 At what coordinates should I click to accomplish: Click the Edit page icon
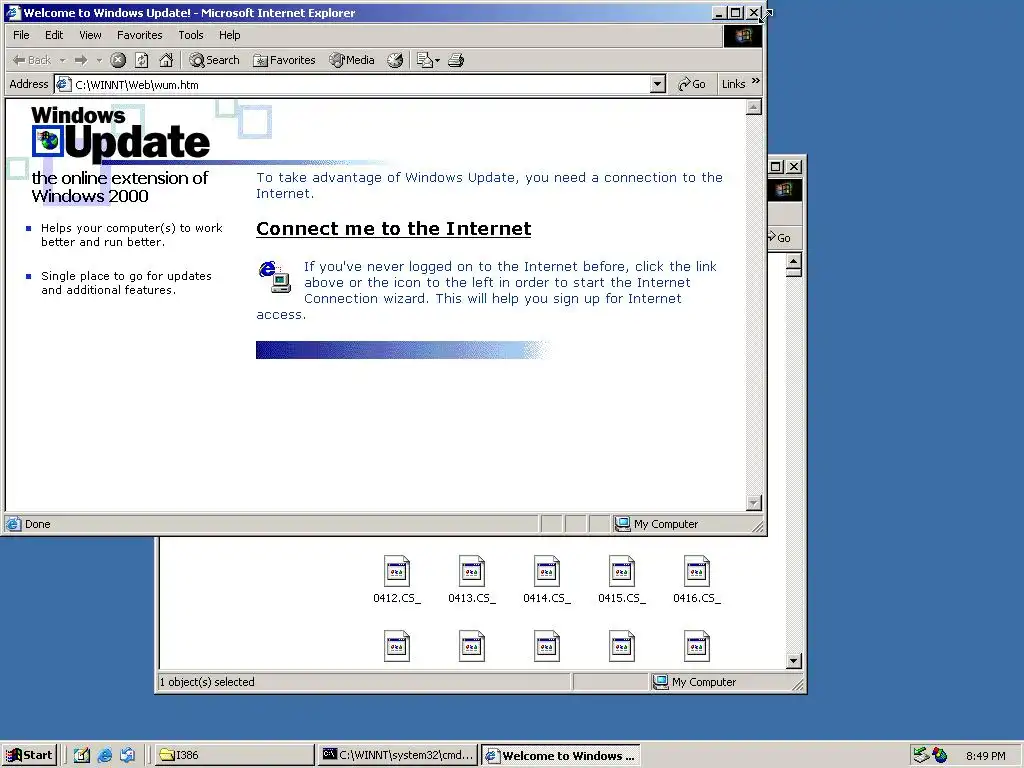pos(424,60)
